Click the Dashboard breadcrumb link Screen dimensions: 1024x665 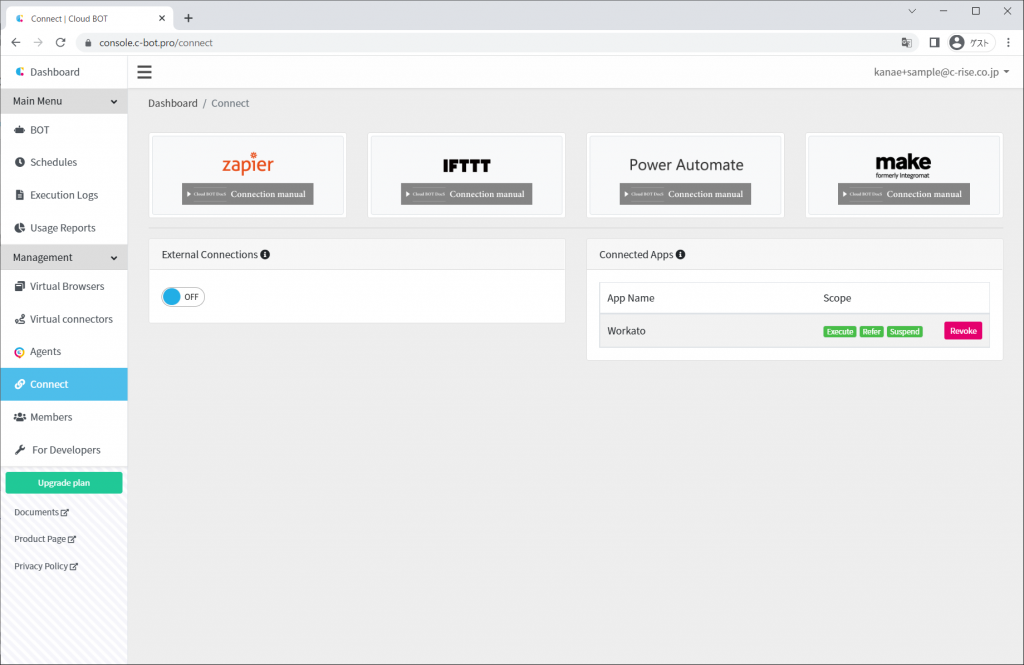[172, 103]
